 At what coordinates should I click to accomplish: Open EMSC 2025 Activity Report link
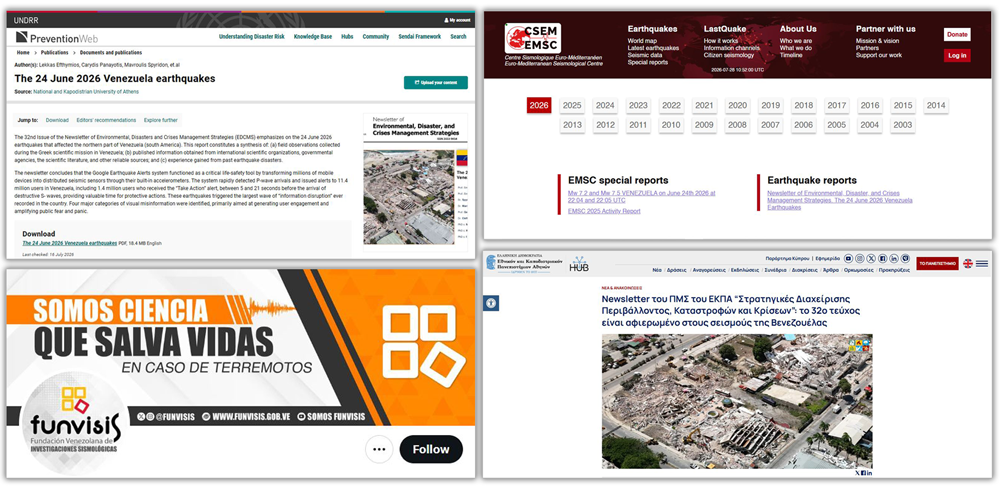coord(604,211)
